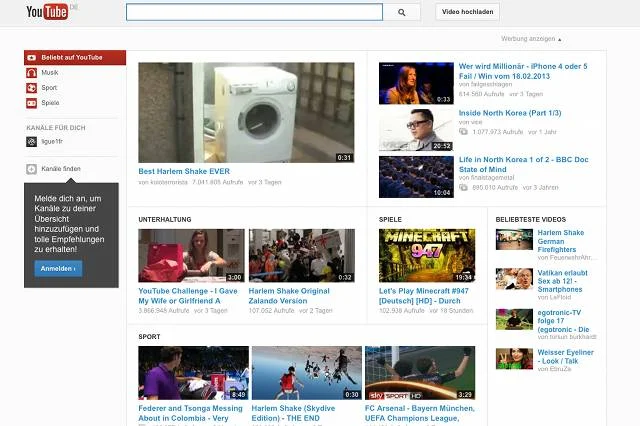Click the Sport ball icon
Screen dimensions: 640x426
(x=31, y=88)
